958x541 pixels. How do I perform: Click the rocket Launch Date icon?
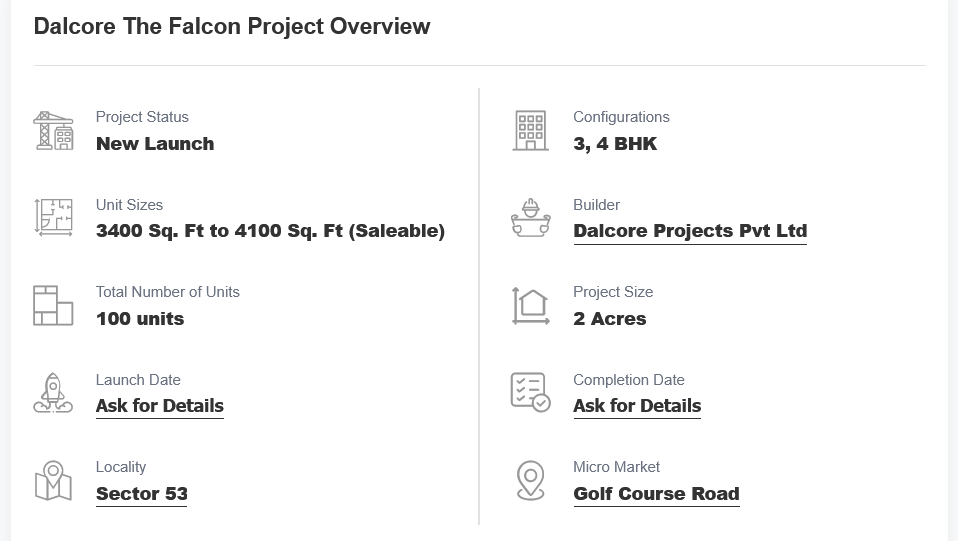[53, 393]
